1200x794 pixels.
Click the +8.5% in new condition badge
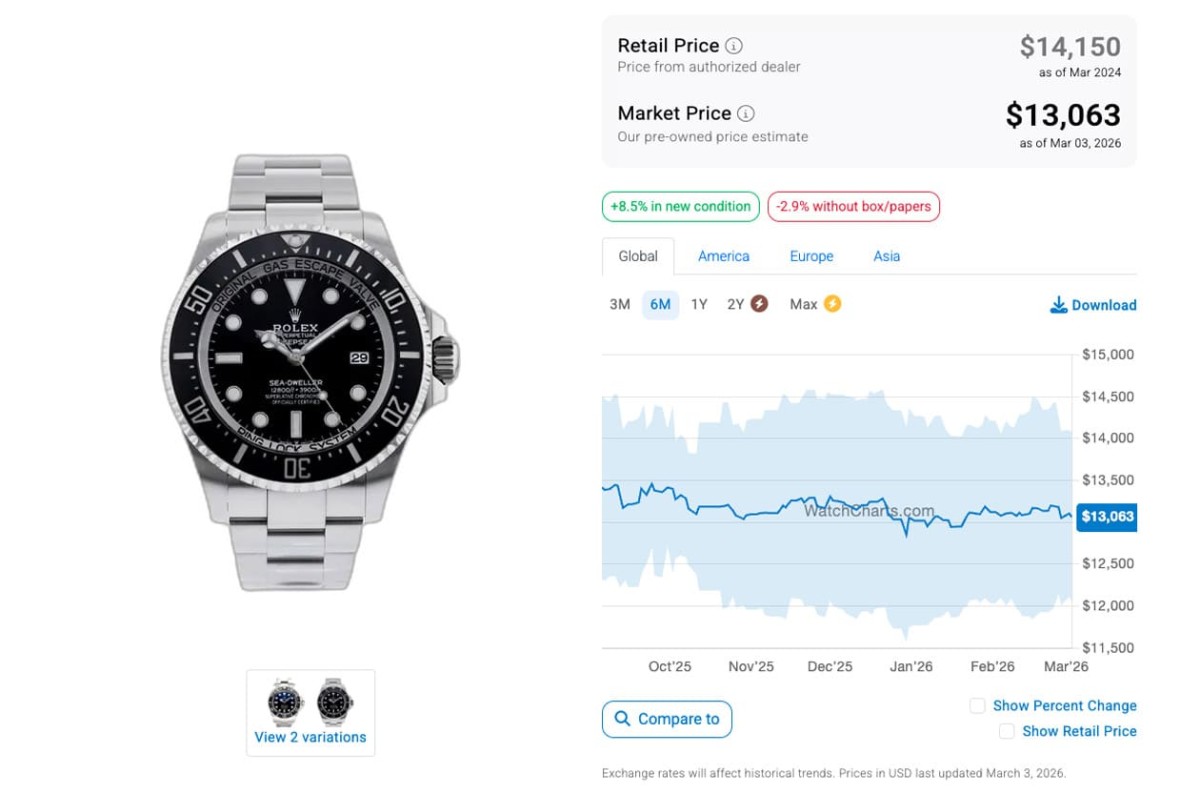tap(680, 207)
